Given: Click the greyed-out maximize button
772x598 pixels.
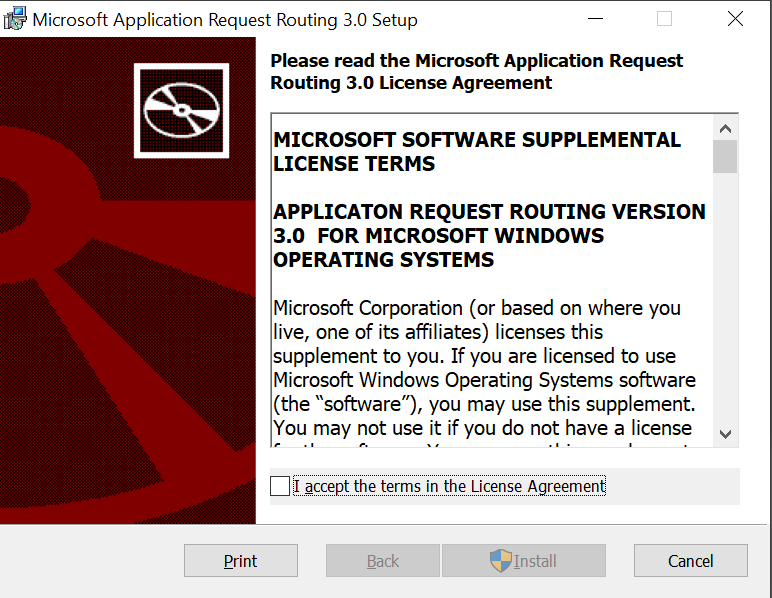Looking at the screenshot, I should [665, 19].
